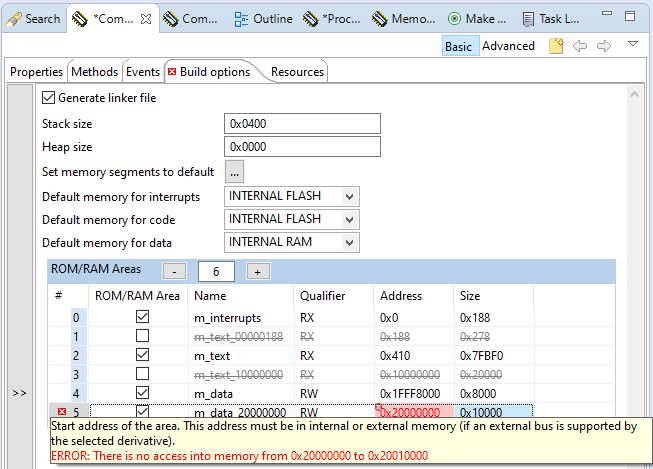
Task: Uncheck the m_data area checkbox
Action: 142,393
